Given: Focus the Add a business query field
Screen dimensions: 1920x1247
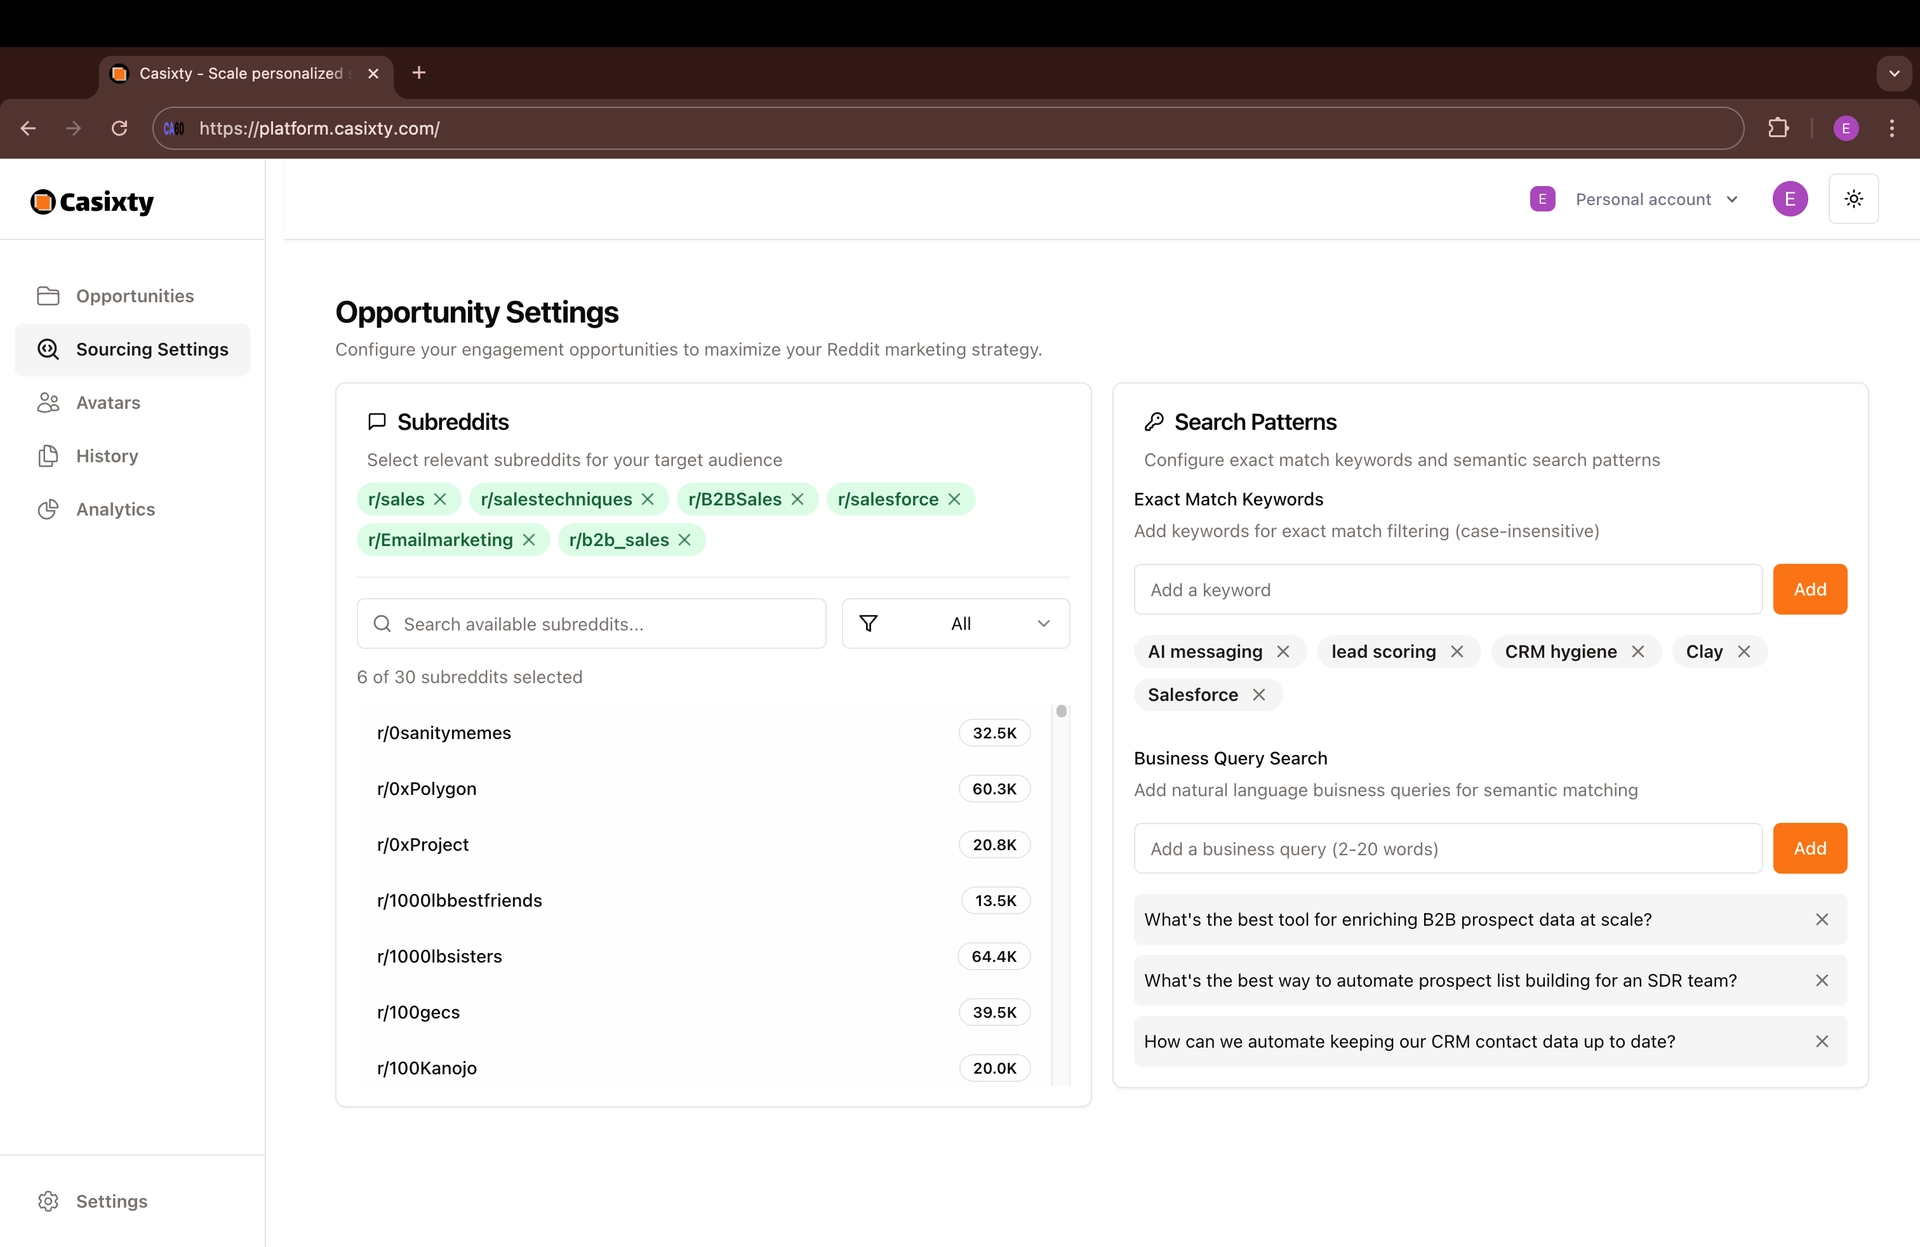Looking at the screenshot, I should [x=1447, y=849].
